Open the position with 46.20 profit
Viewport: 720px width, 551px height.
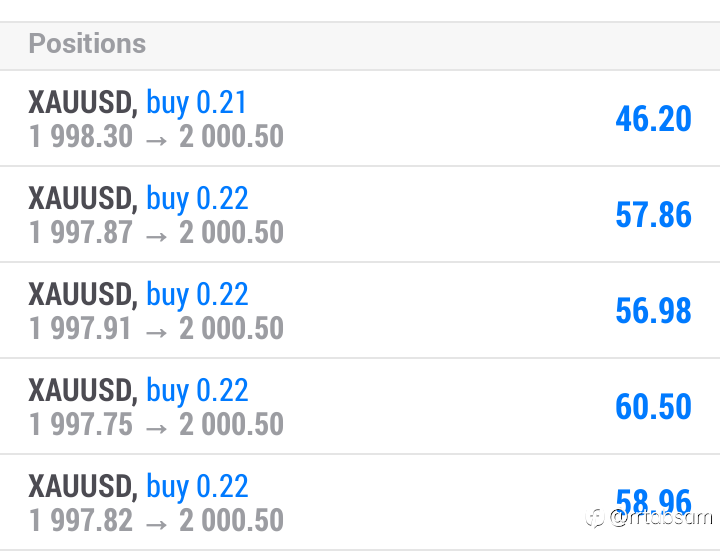(360, 118)
